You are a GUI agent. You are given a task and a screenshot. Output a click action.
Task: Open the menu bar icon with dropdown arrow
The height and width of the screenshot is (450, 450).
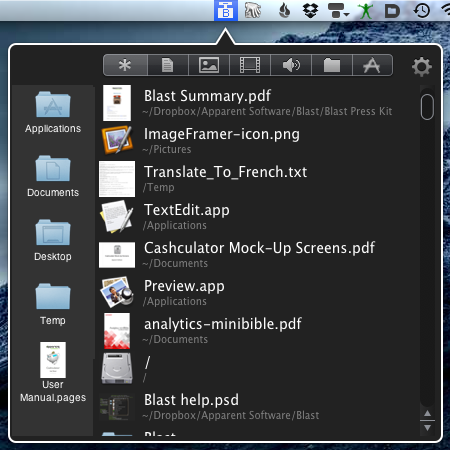[338, 10]
